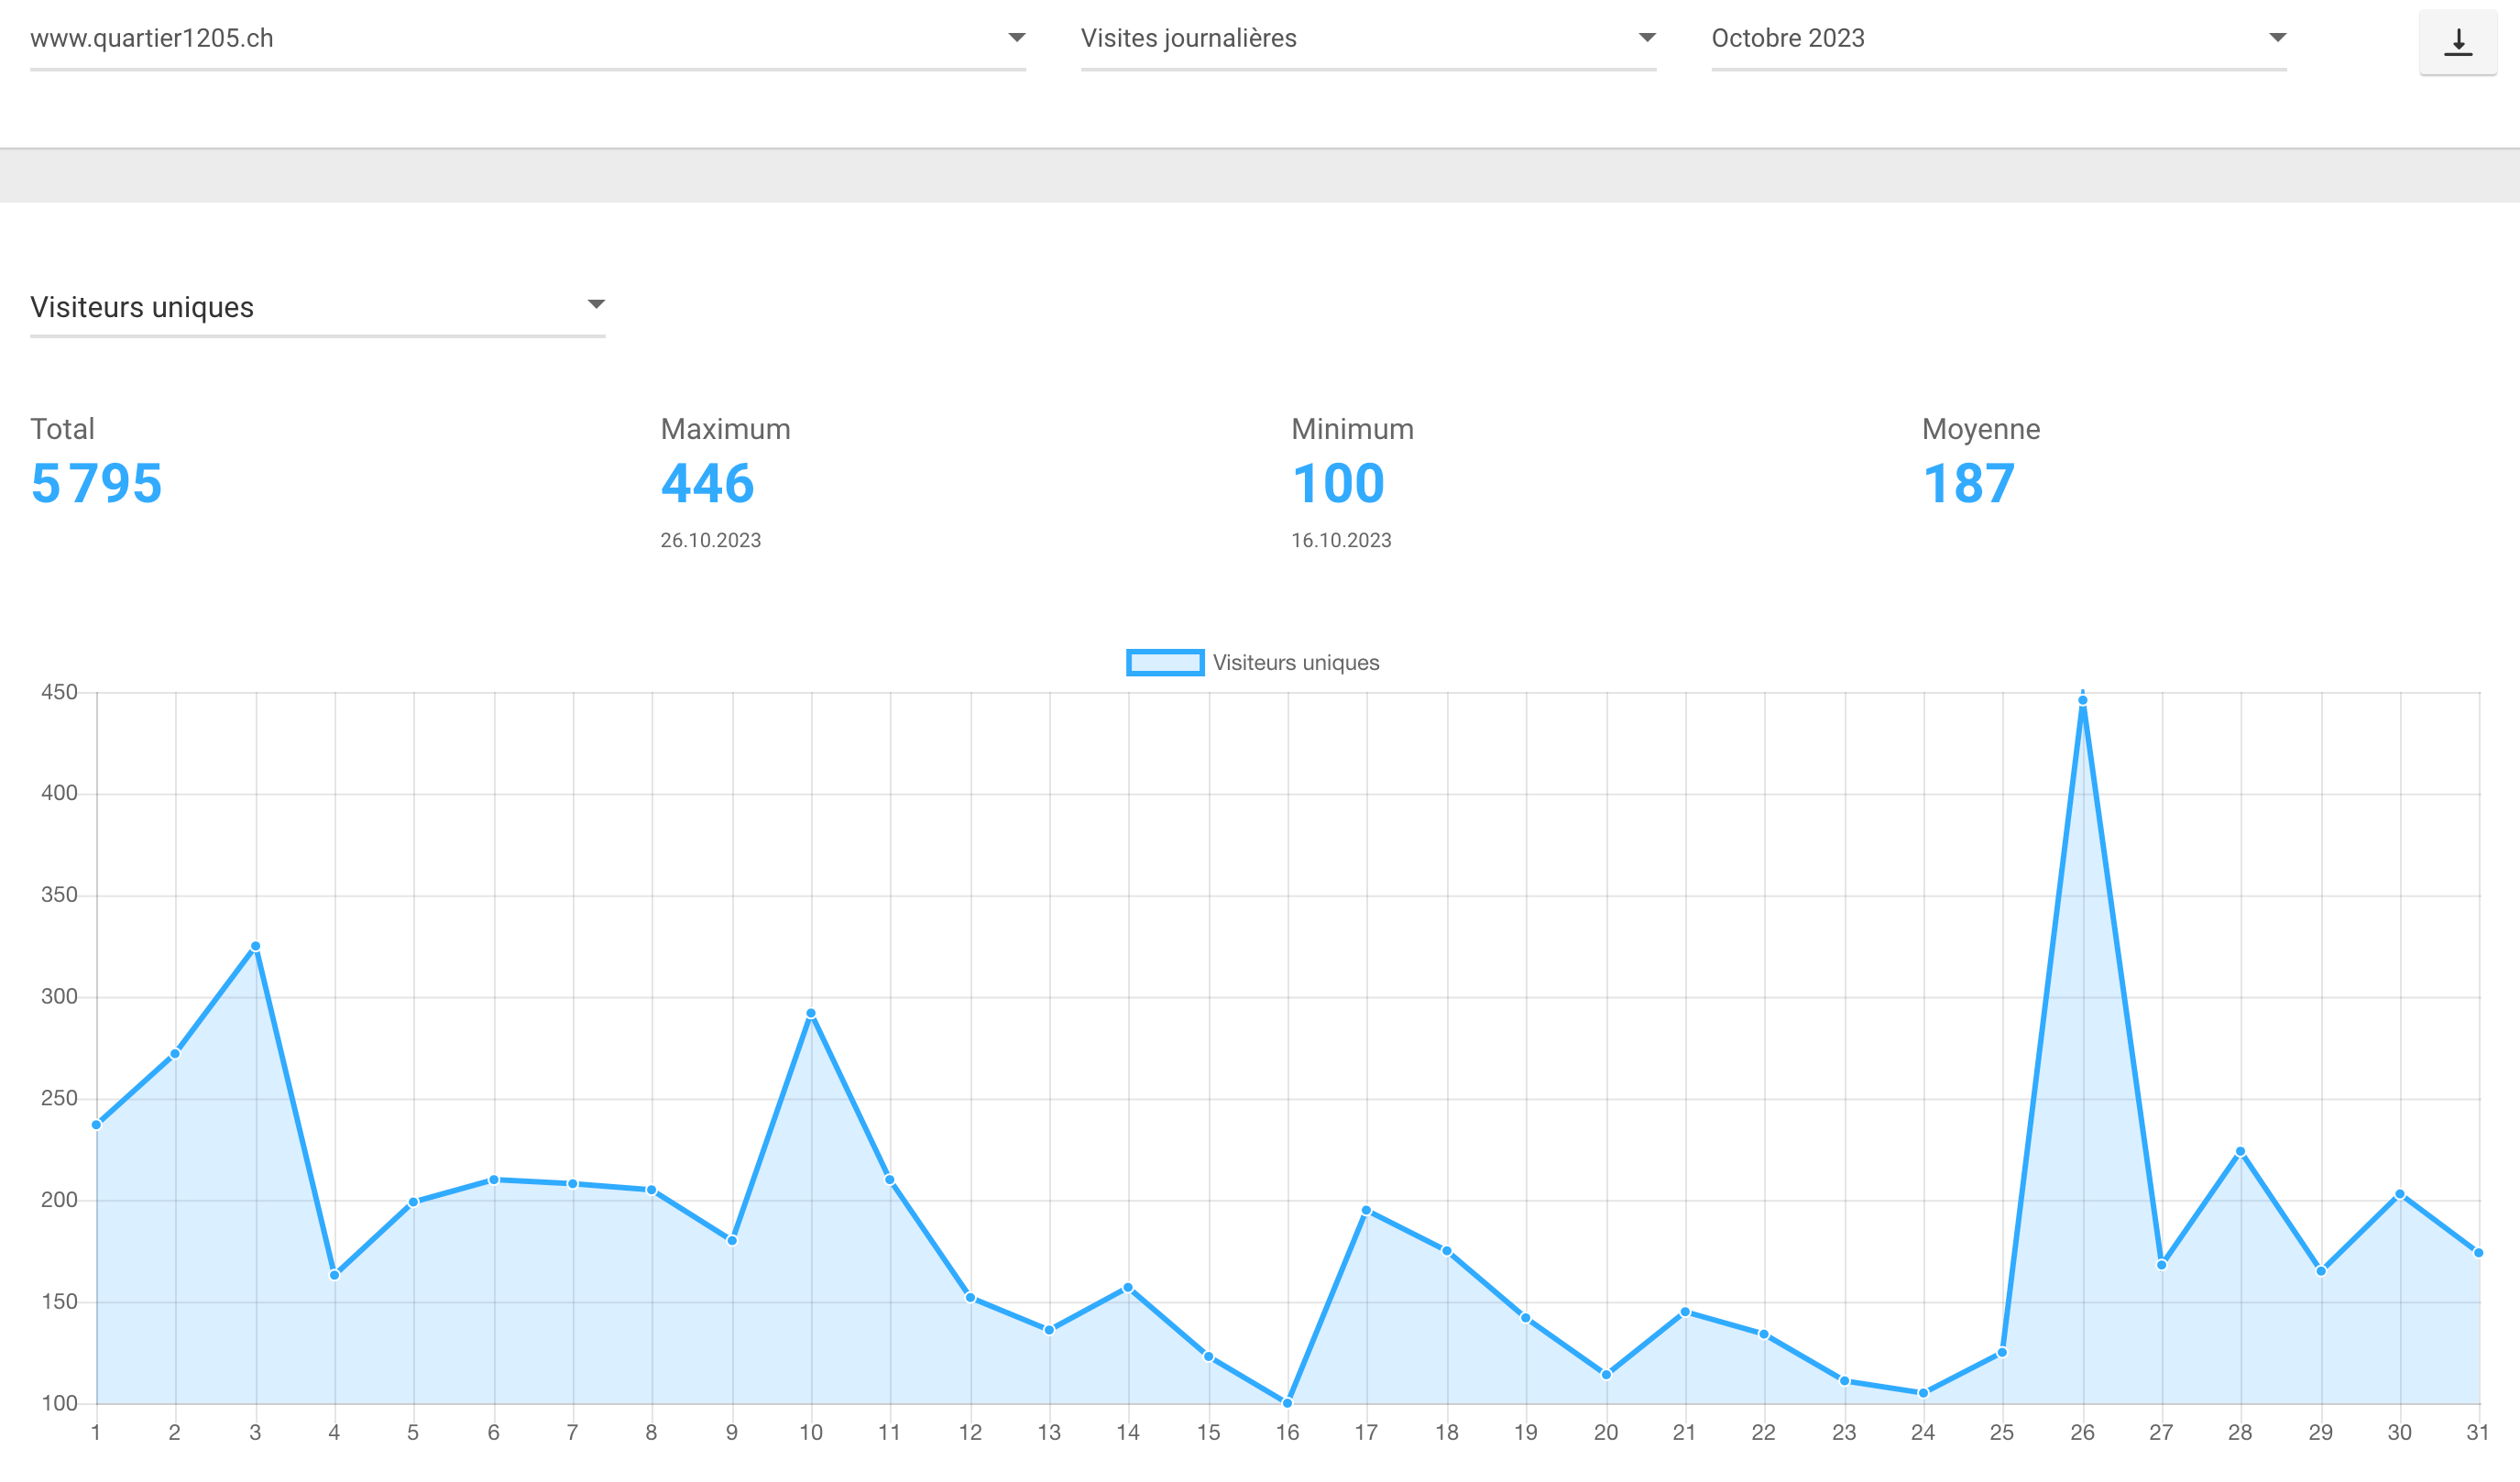
Task: Open the www.quartier1205.ch site dropdown
Action: tap(528, 39)
